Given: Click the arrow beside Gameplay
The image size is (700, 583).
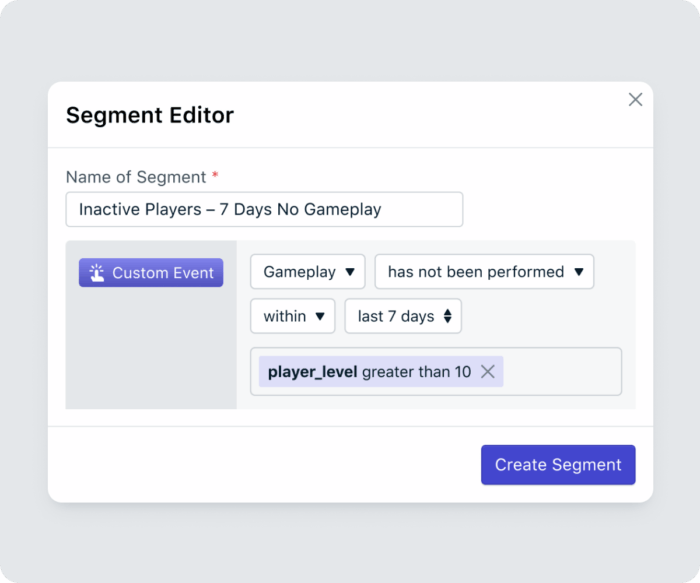Looking at the screenshot, I should point(350,272).
